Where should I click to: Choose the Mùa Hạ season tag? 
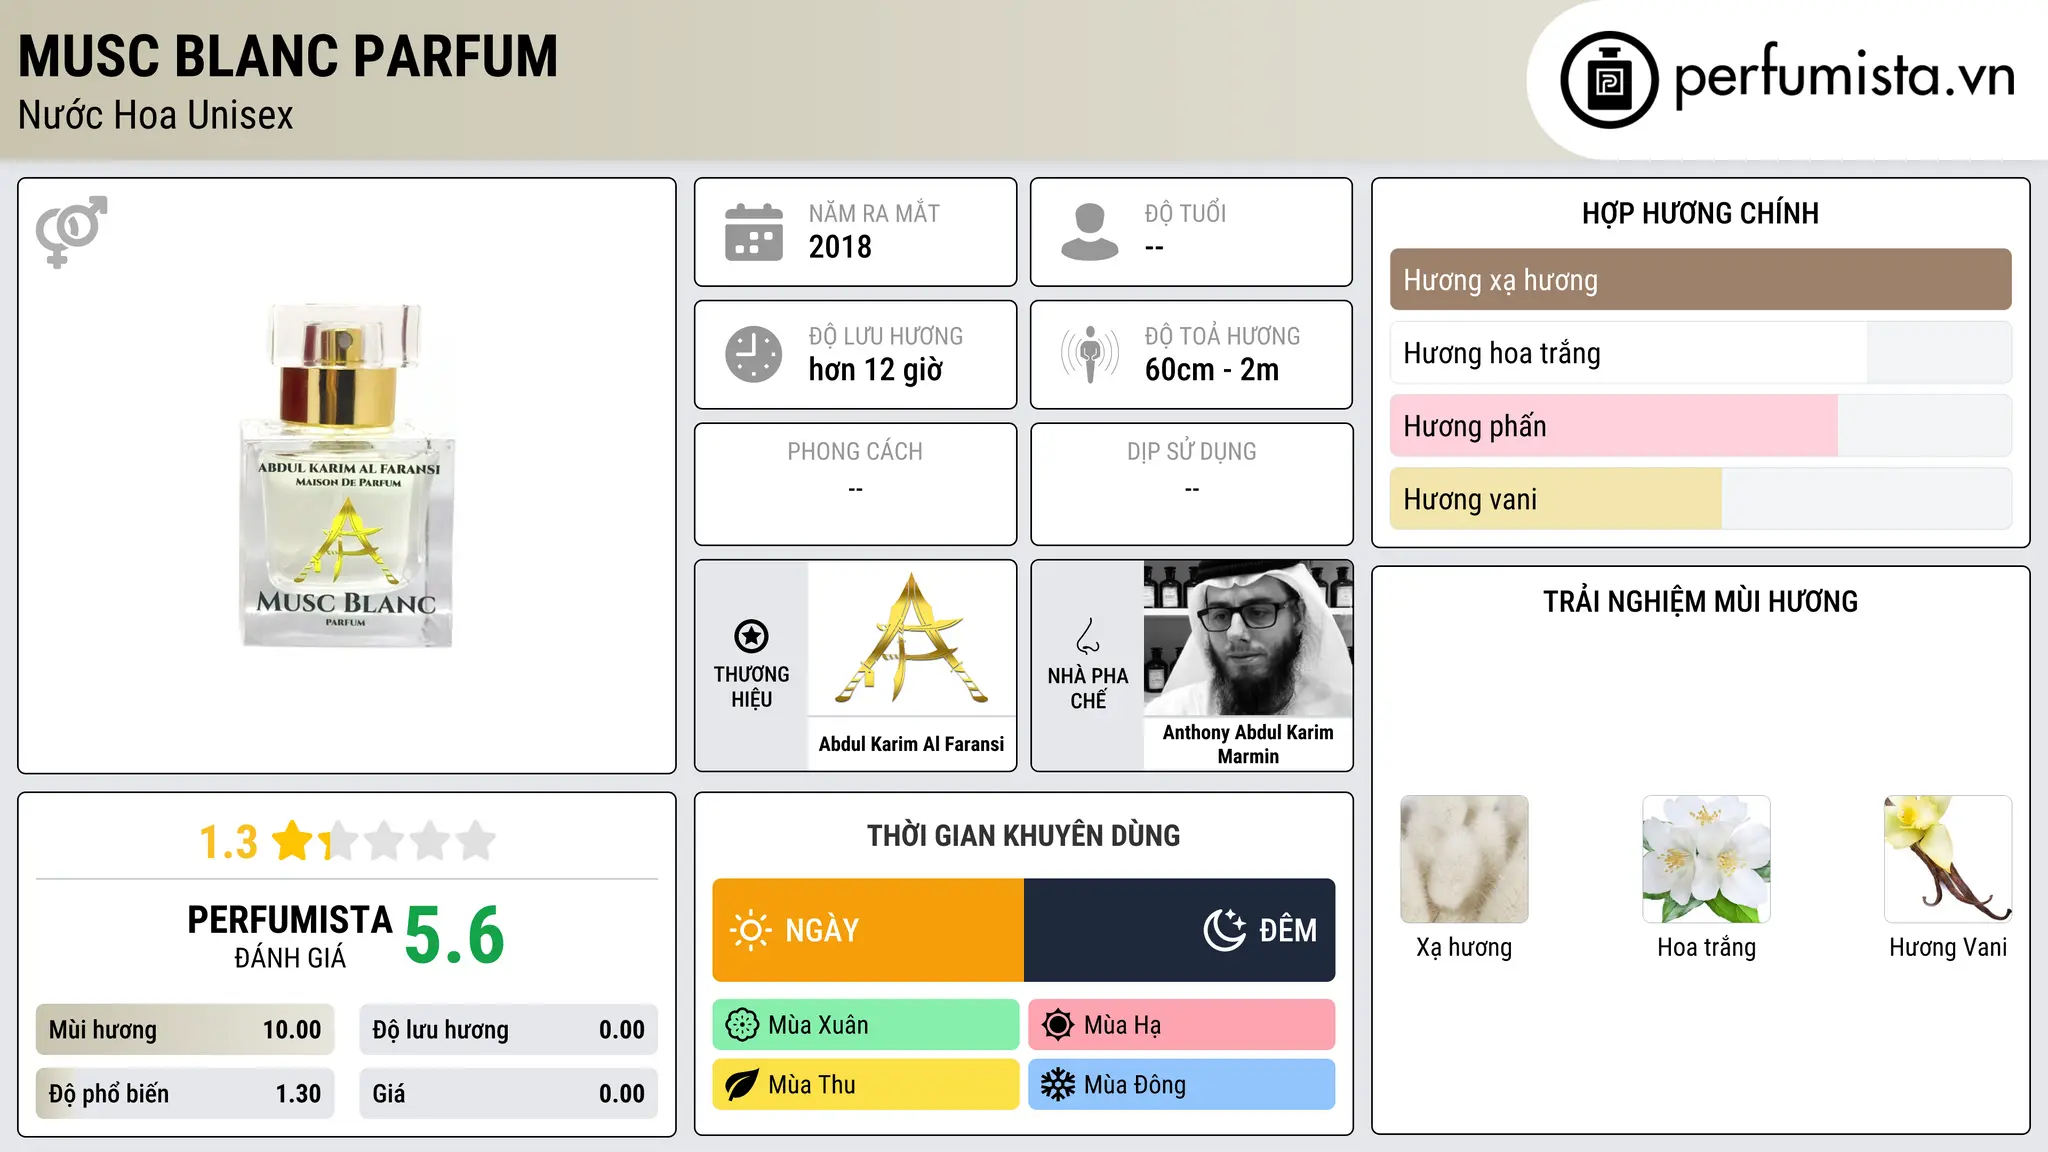tap(1182, 1025)
